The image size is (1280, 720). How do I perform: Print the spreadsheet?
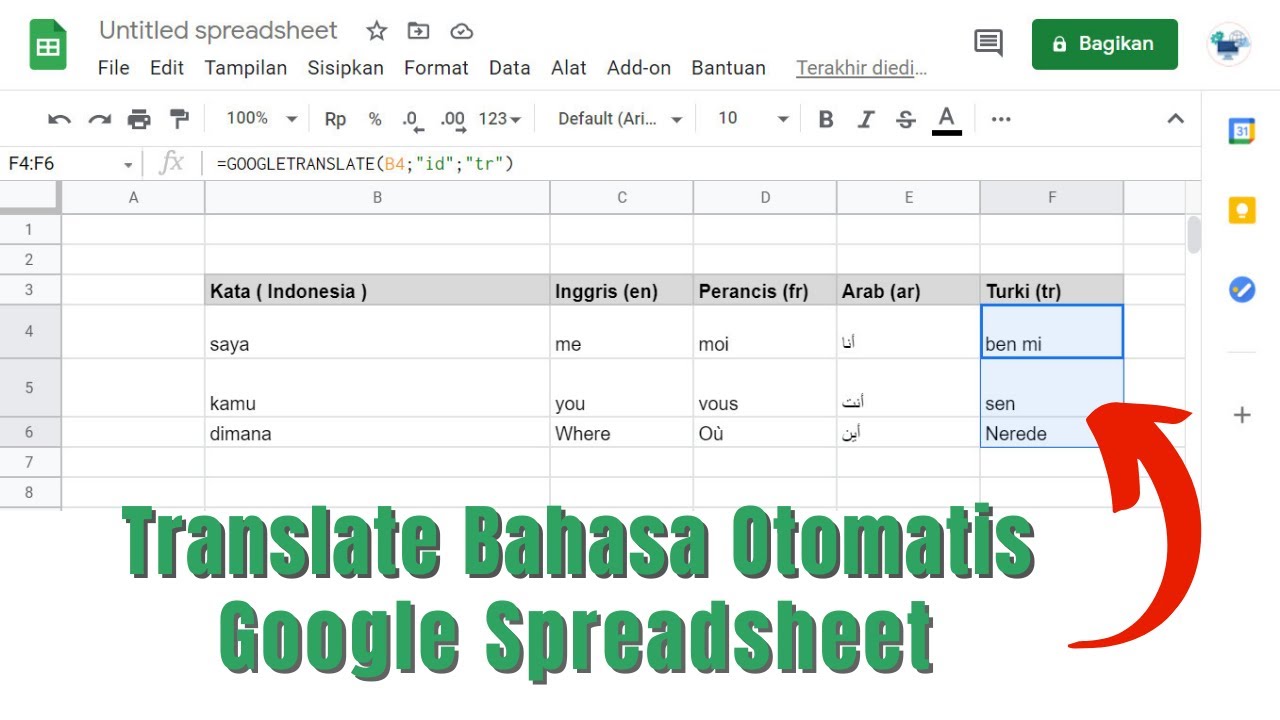point(139,119)
